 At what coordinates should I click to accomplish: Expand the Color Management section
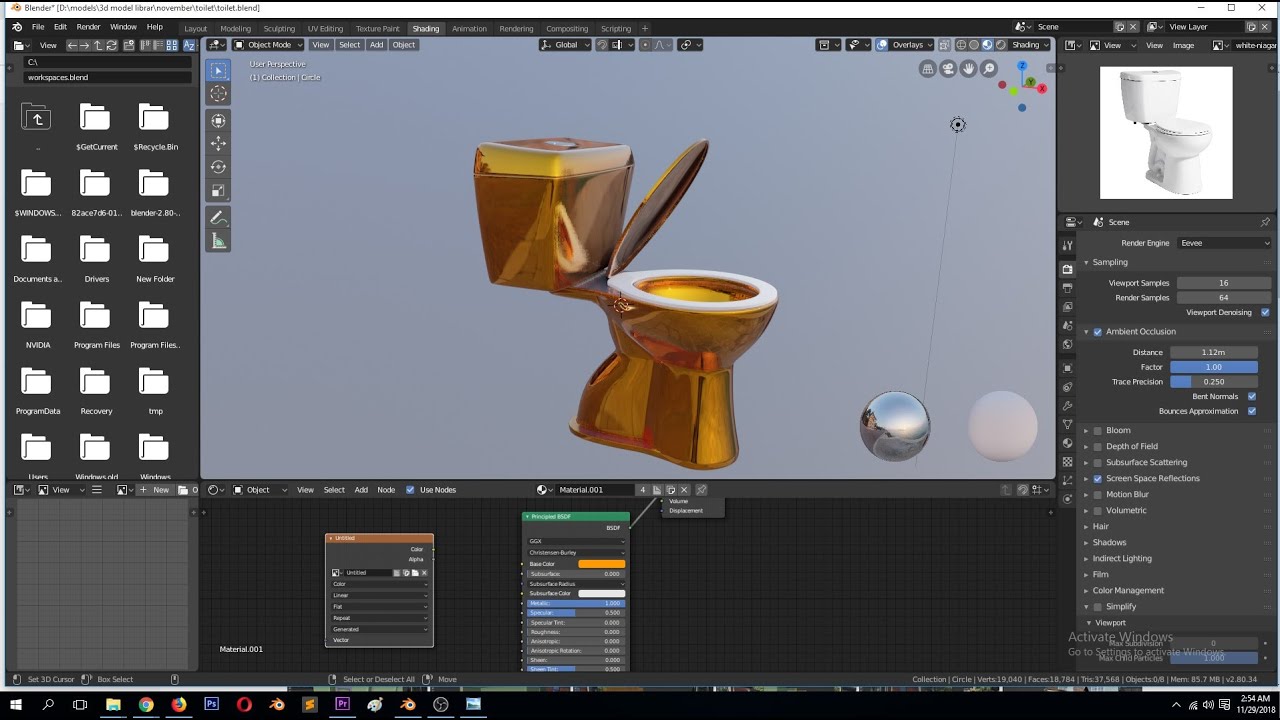click(1127, 591)
